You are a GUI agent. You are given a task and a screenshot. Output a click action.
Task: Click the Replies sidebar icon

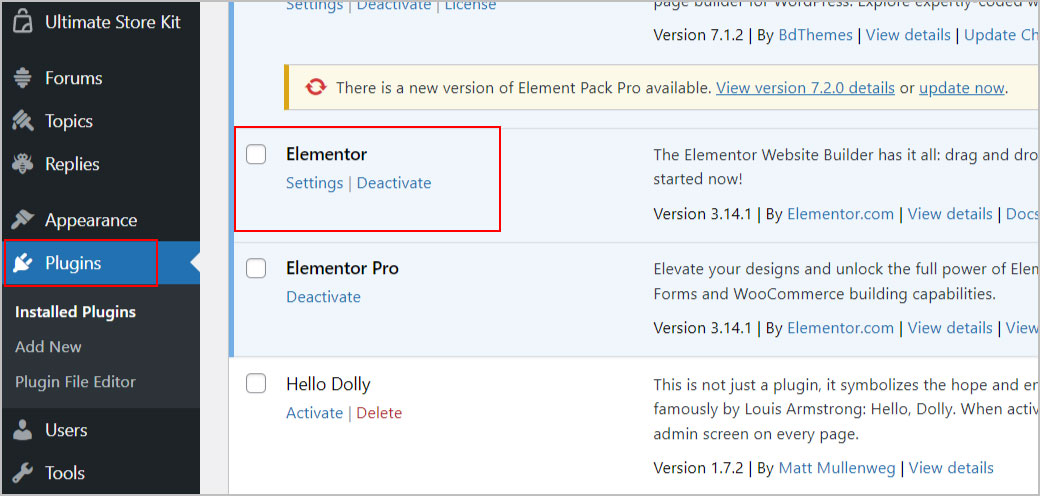pyautogui.click(x=22, y=164)
